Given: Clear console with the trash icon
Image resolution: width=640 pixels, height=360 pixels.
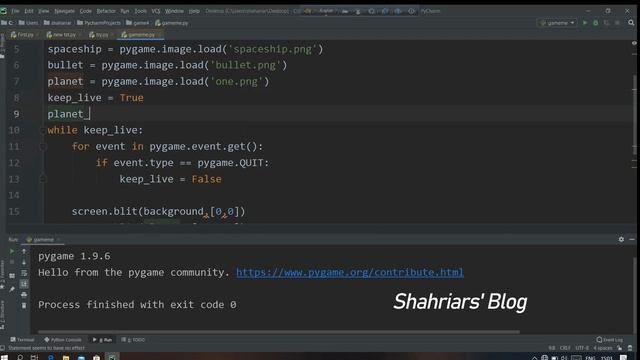Looking at the screenshot, I should (24, 305).
